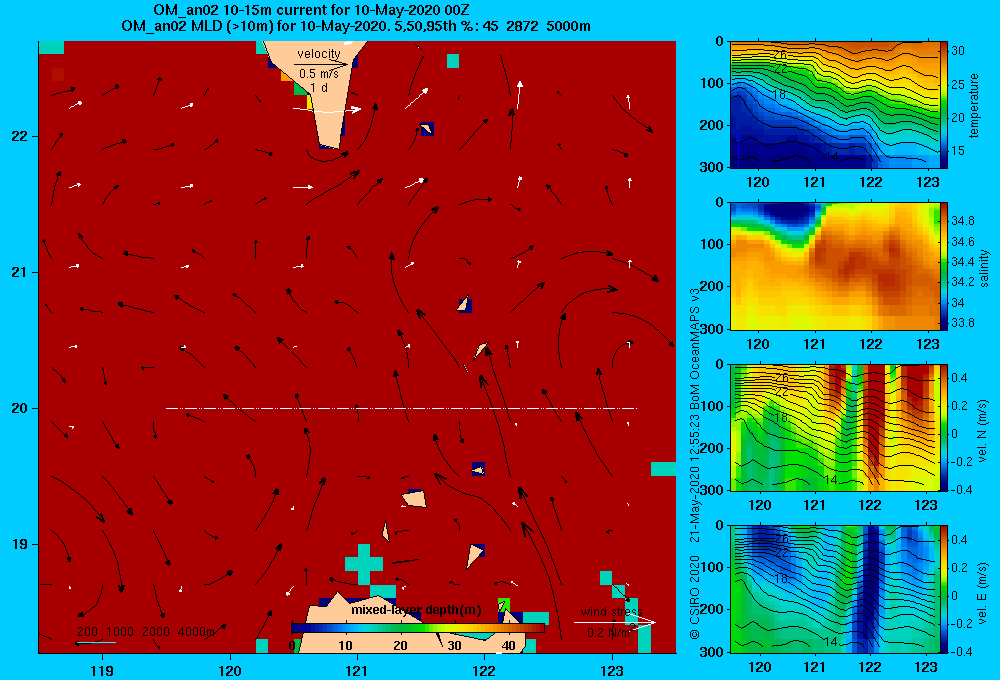Click the "21-May-2020 12:55:23" timestamp text
This screenshot has height=680, width=1000.
pos(695,478)
